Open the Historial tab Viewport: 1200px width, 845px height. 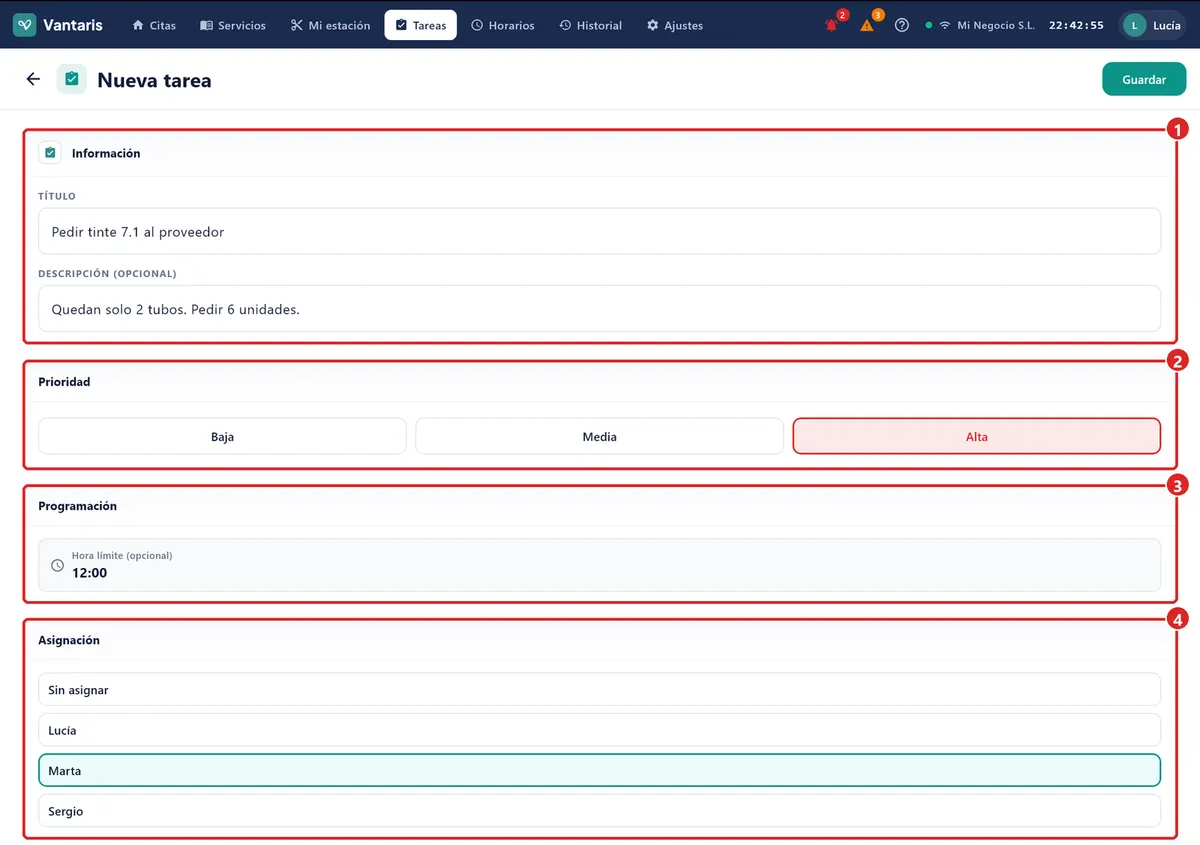590,25
